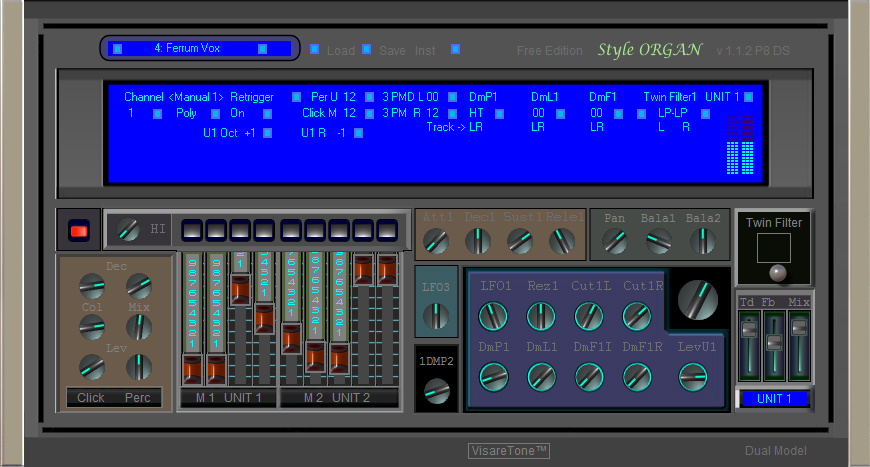Open the VisareTone logo link

(509, 450)
